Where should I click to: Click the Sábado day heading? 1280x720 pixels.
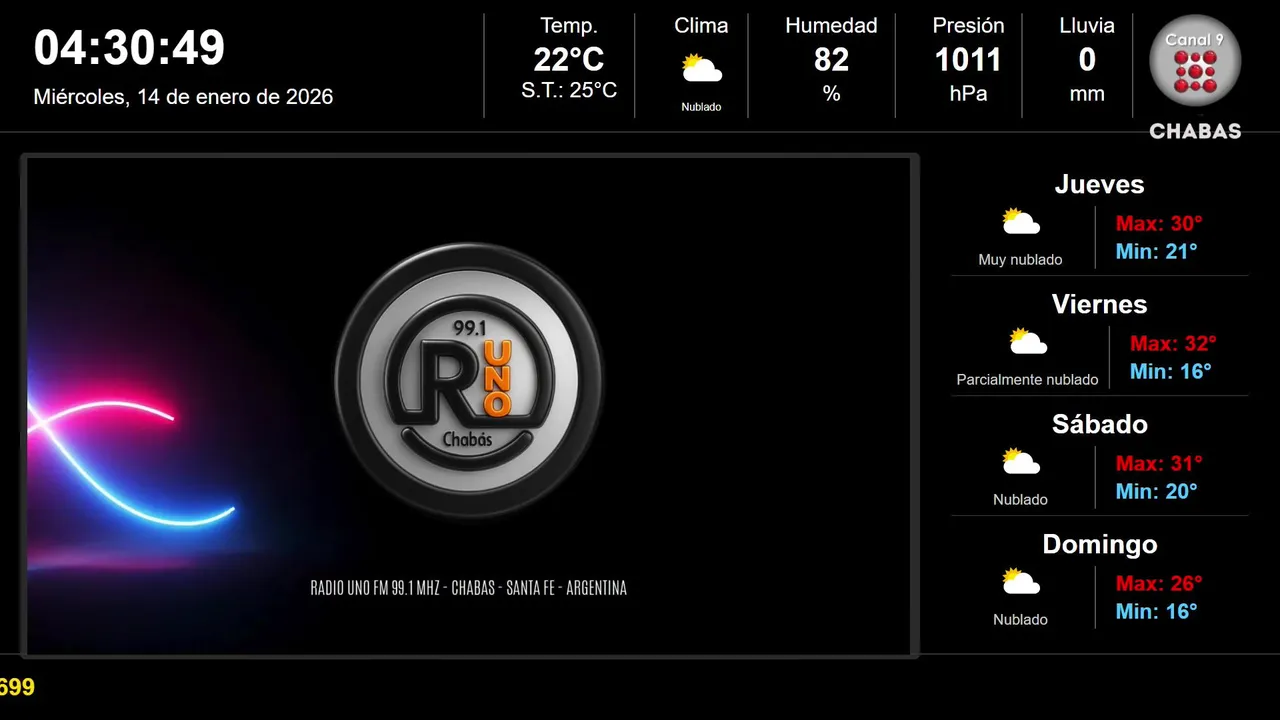point(1099,424)
